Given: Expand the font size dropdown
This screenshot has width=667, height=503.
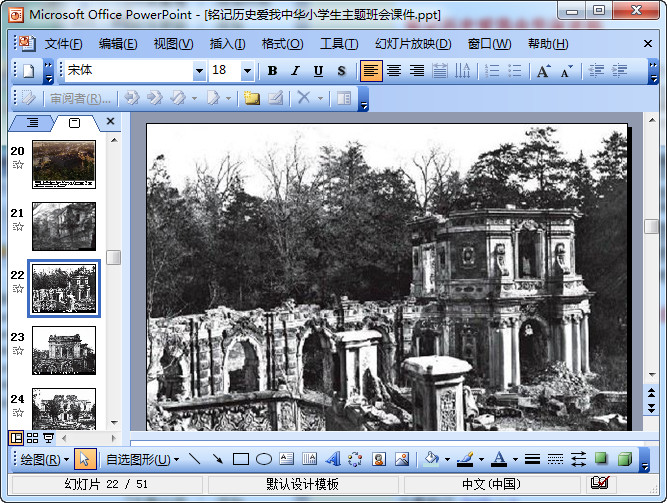Looking at the screenshot, I should click(x=247, y=71).
